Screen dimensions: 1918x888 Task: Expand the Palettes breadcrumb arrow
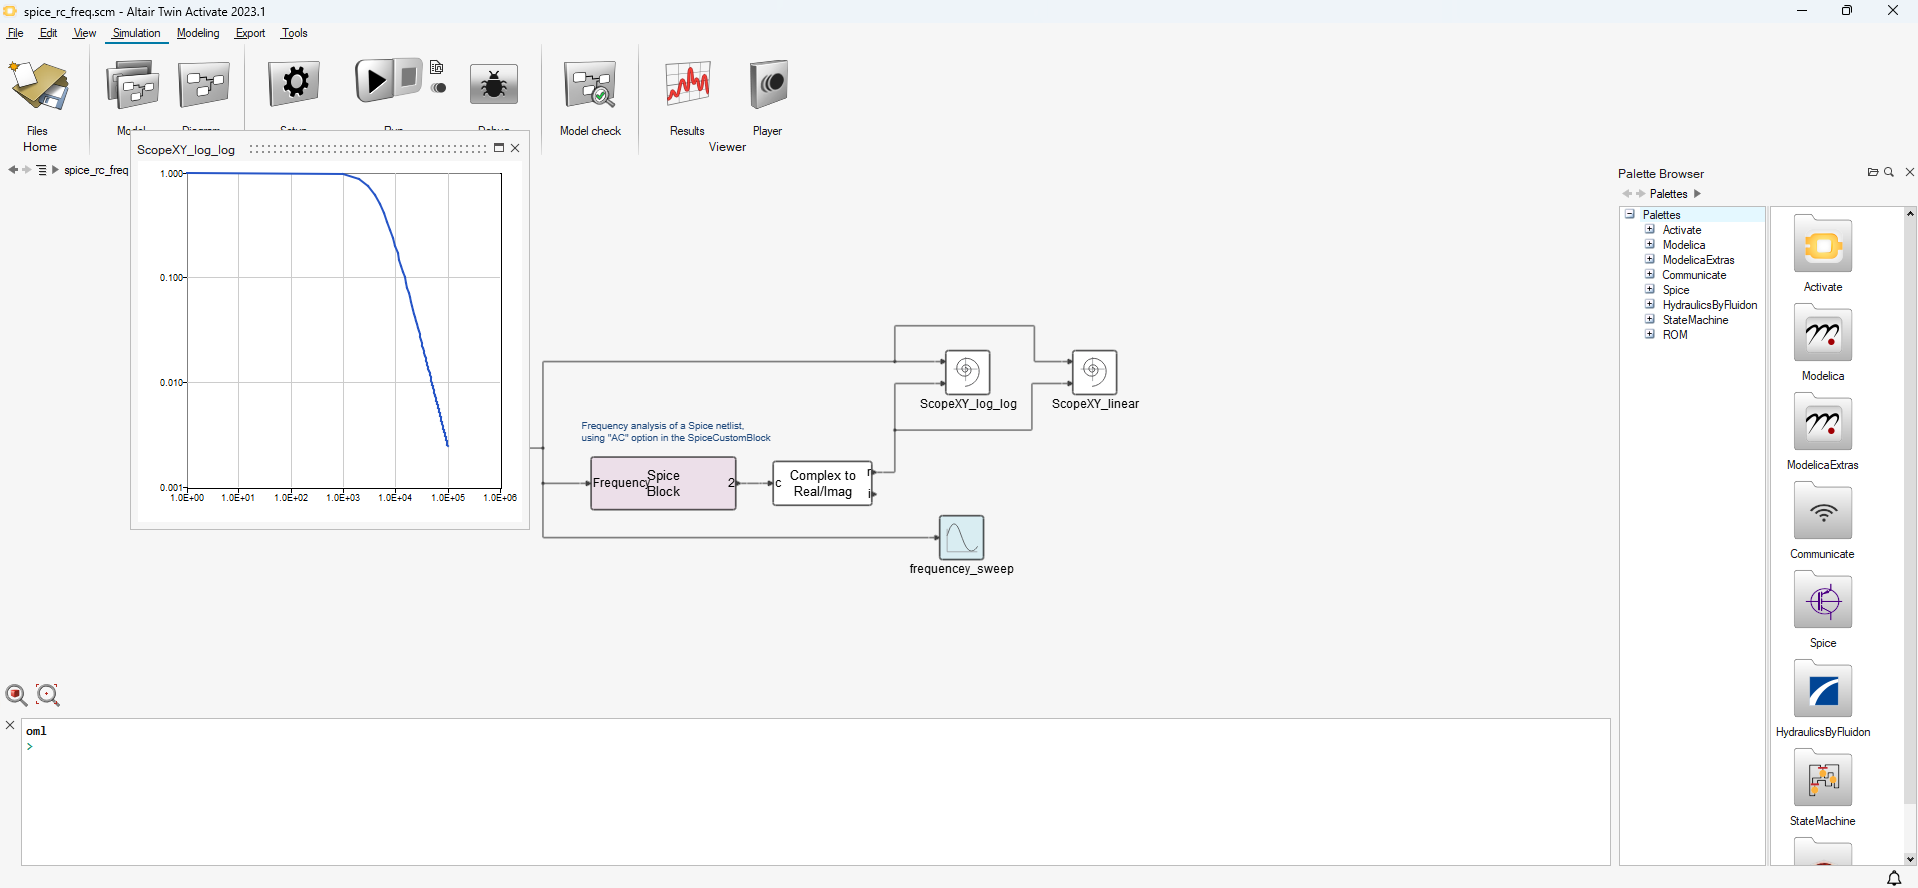tap(1697, 194)
